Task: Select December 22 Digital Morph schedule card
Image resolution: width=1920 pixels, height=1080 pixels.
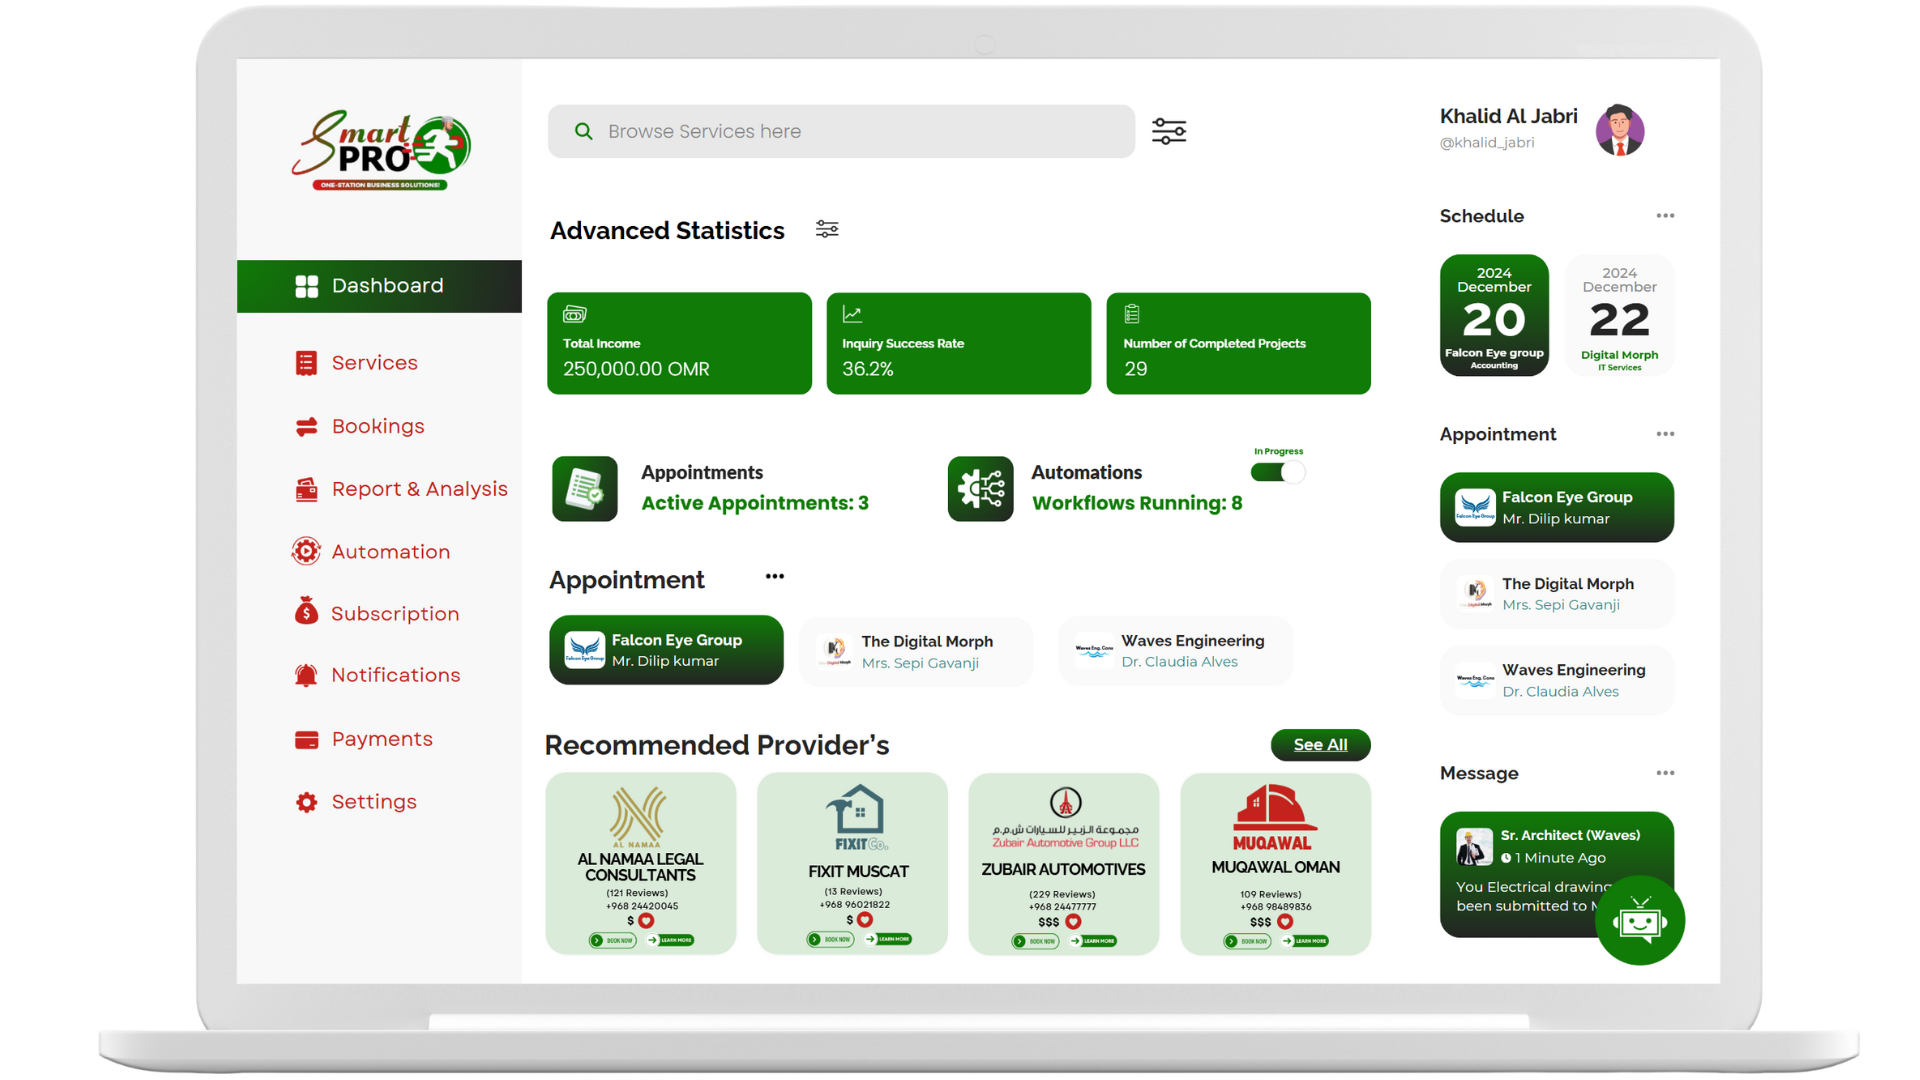Action: [1619, 316]
